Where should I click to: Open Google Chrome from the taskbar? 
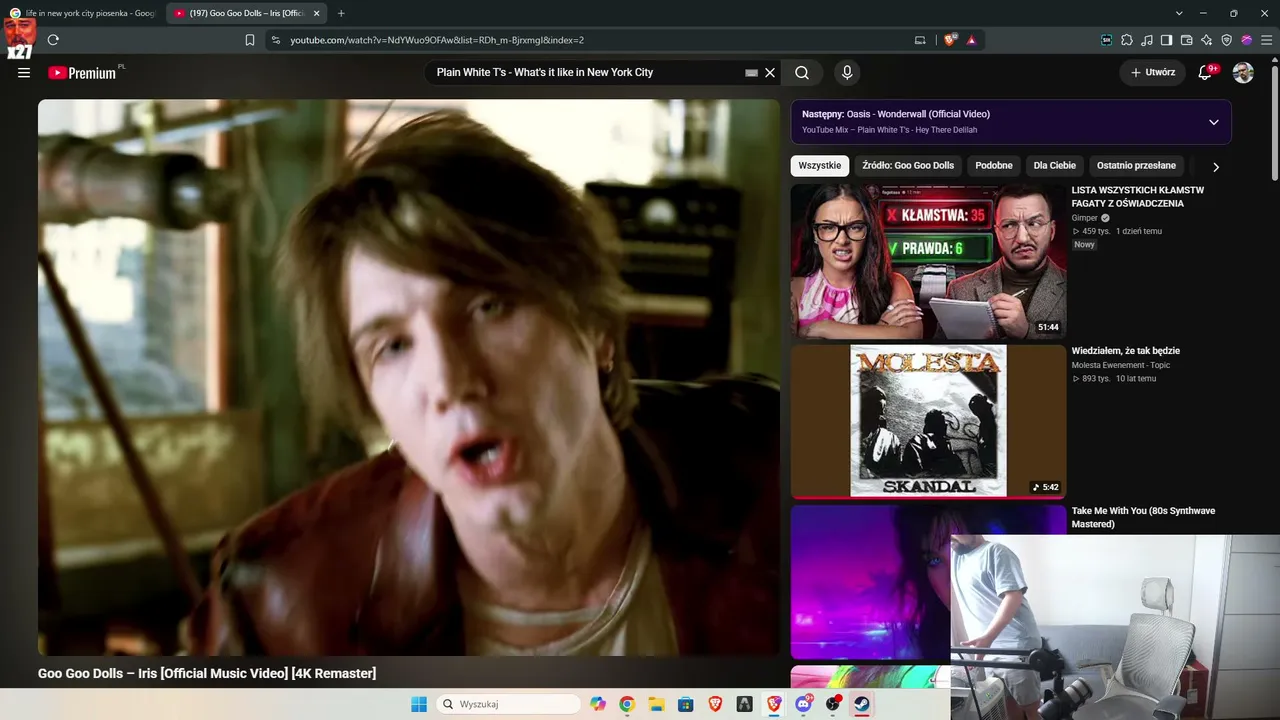[627, 704]
